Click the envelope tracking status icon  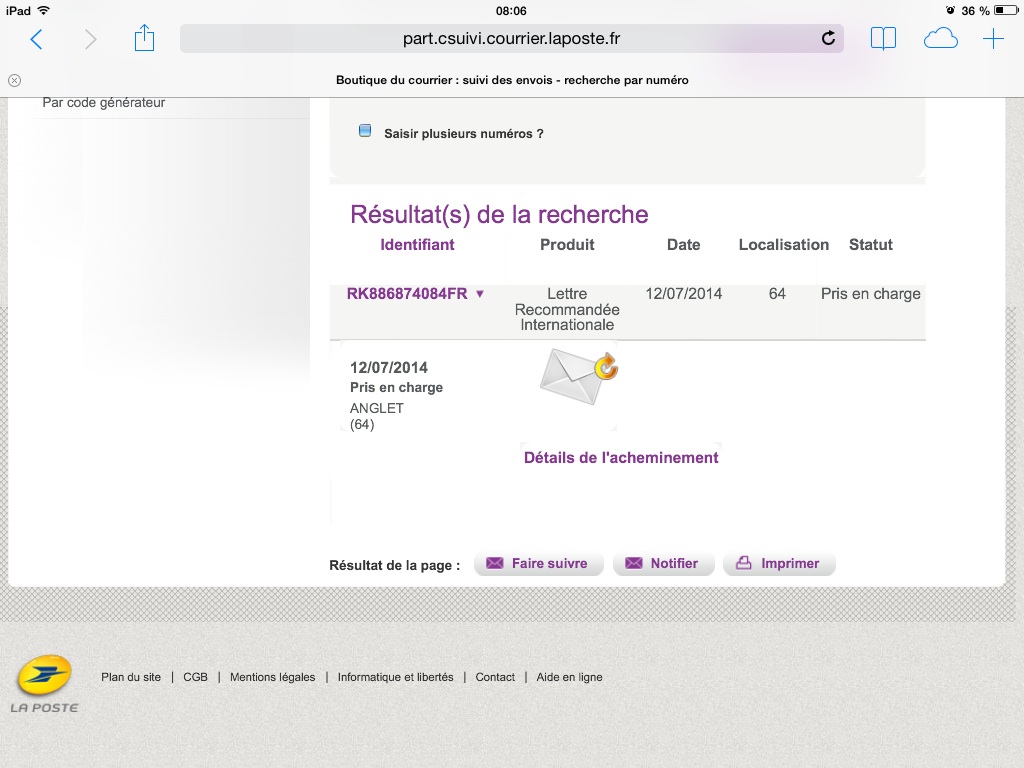point(579,377)
